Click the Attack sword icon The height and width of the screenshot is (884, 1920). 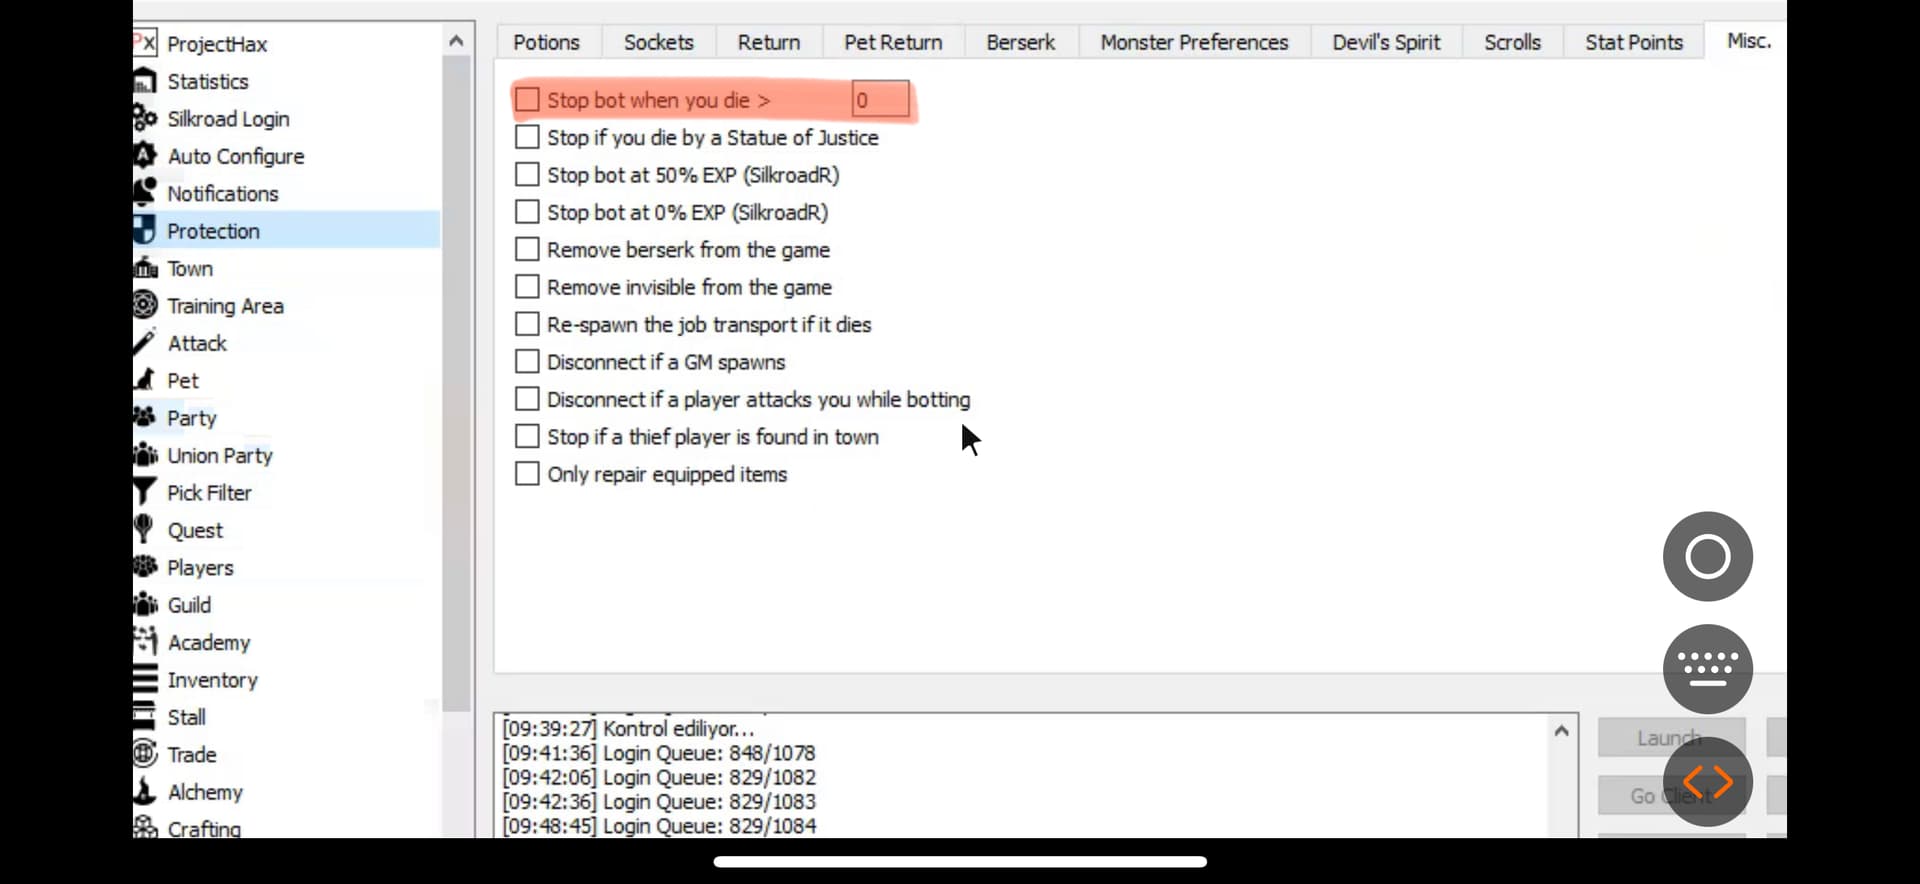pyautogui.click(x=145, y=343)
